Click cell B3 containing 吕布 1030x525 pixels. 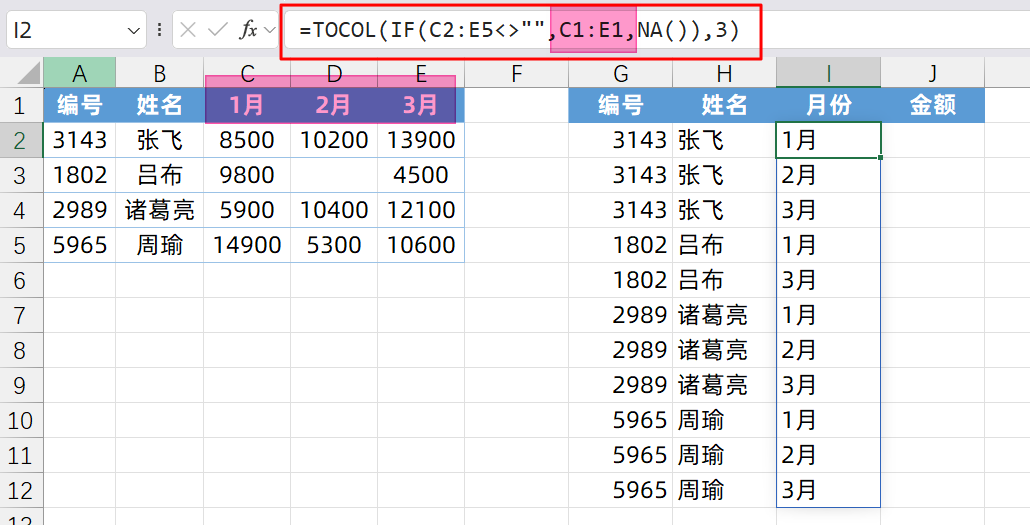coord(160,175)
